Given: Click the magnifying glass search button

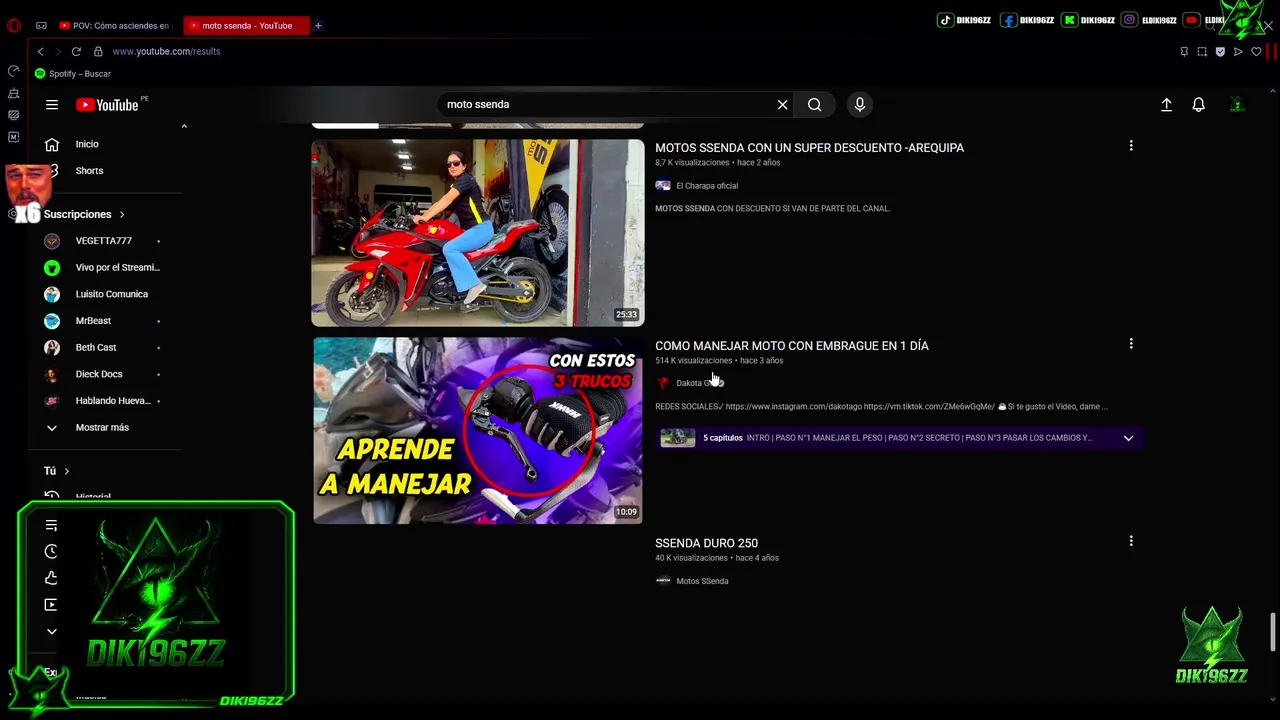Looking at the screenshot, I should [x=815, y=105].
